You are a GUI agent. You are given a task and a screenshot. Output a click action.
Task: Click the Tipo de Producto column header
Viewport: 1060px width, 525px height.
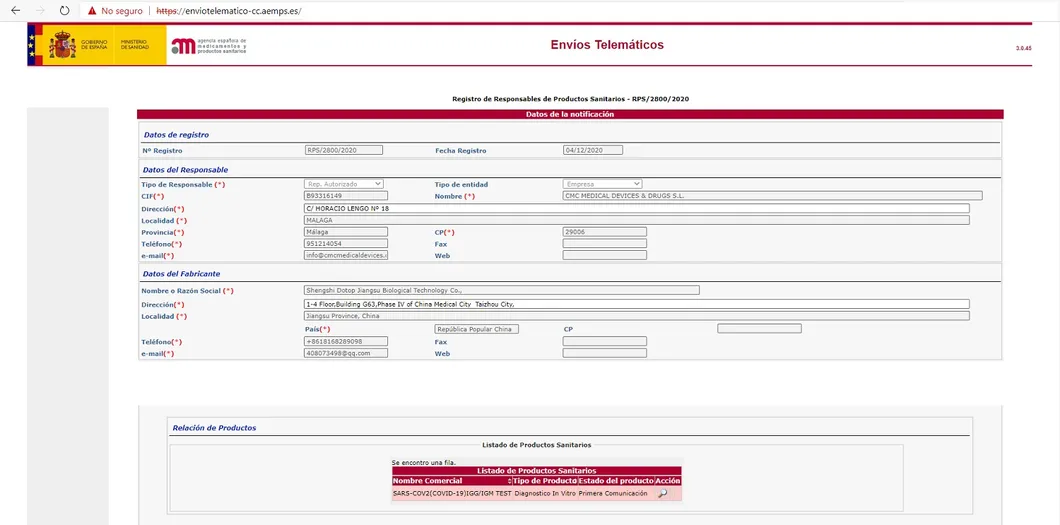(544, 481)
